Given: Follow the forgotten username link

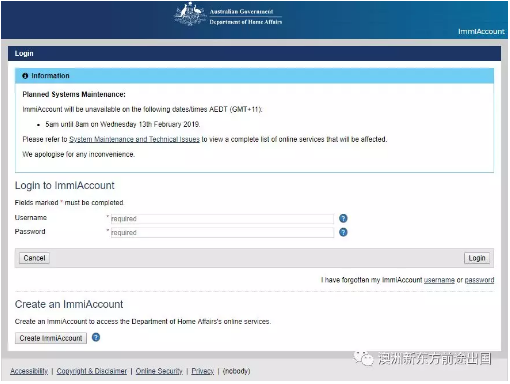Looking at the screenshot, I should [x=439, y=280].
